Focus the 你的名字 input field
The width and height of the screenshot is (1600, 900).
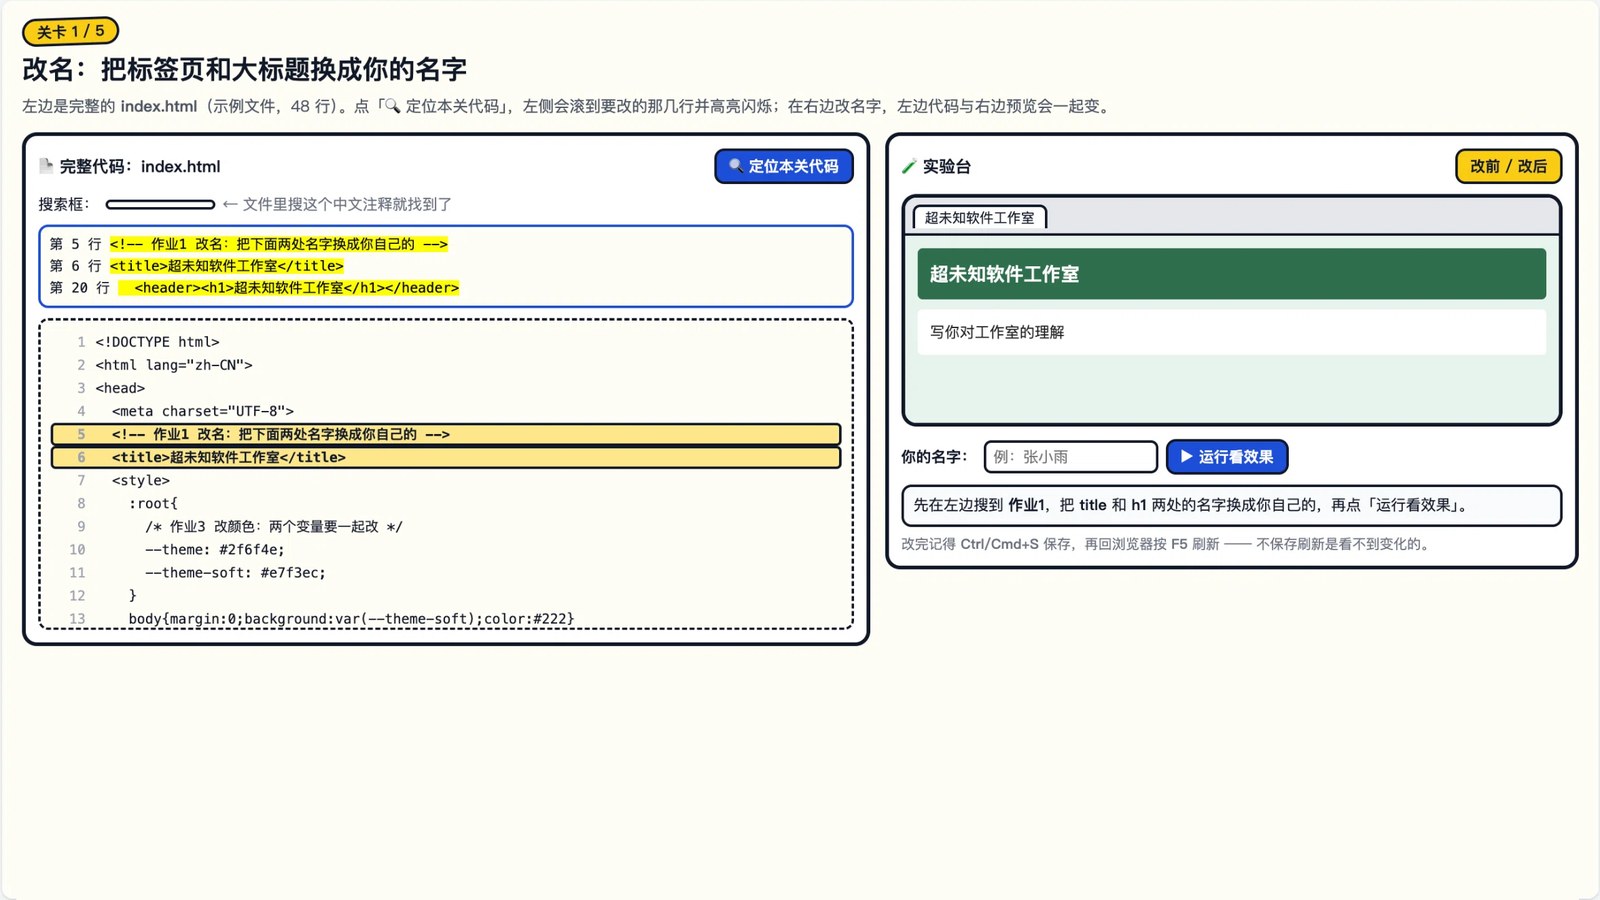(1071, 457)
